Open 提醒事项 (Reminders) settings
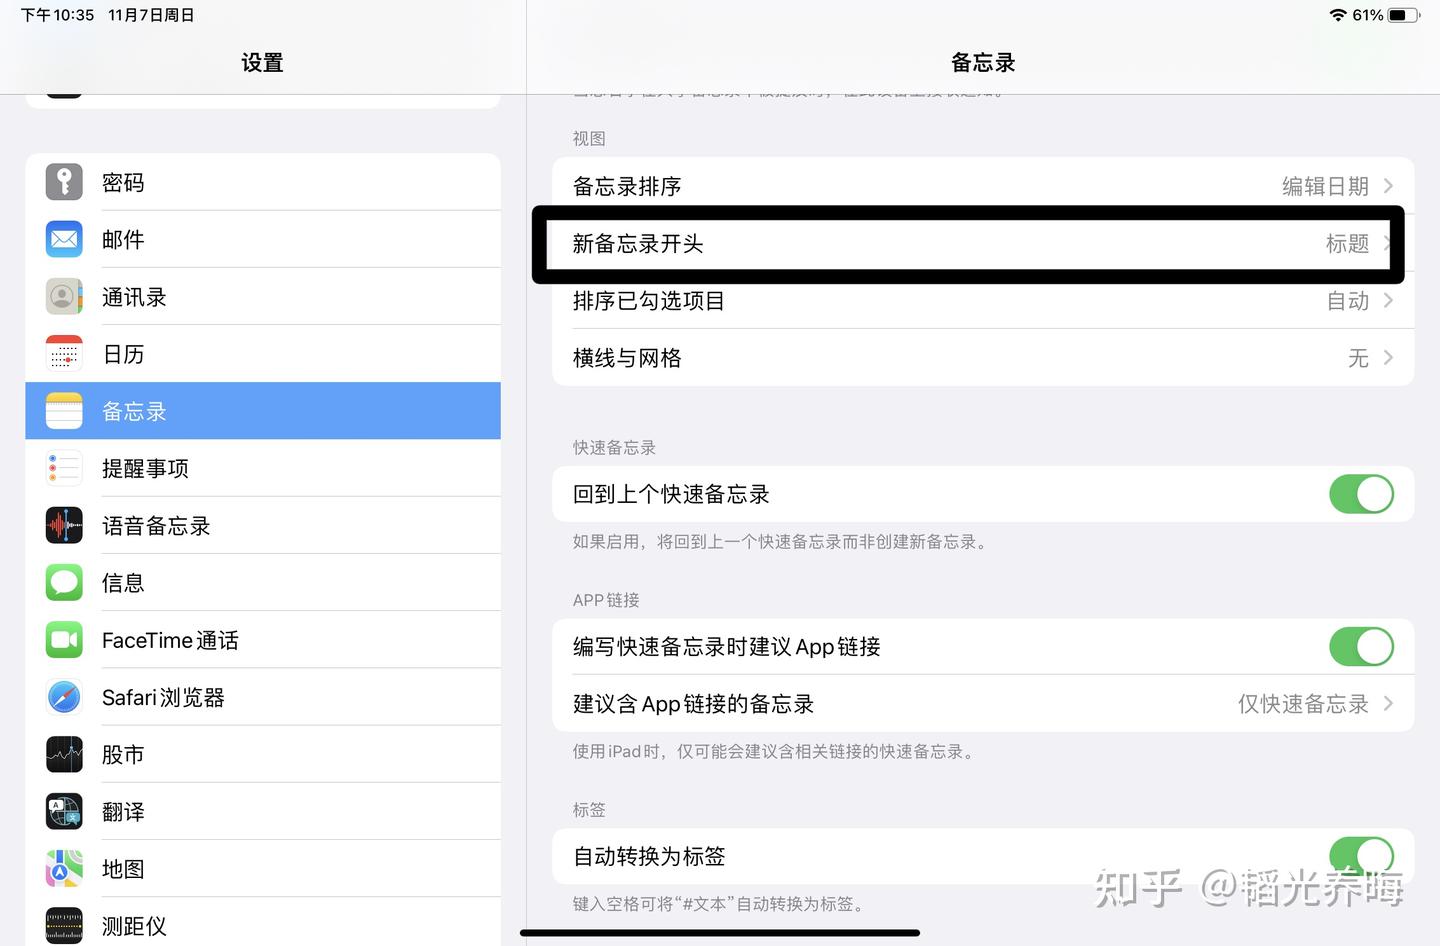This screenshot has width=1440, height=946. (x=64, y=467)
